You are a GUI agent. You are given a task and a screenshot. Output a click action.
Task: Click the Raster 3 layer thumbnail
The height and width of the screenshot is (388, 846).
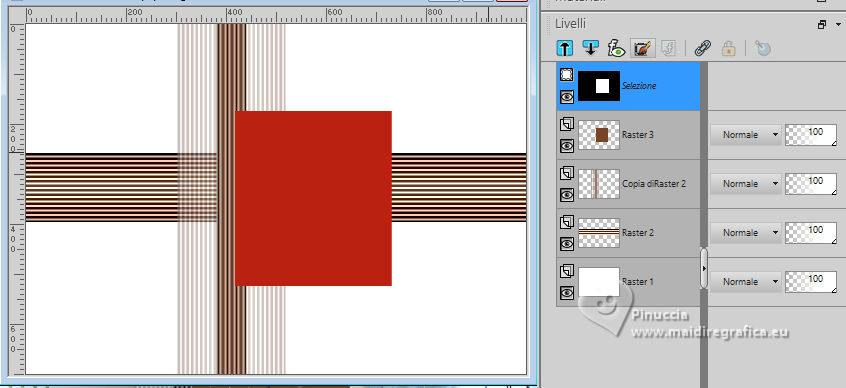click(599, 135)
